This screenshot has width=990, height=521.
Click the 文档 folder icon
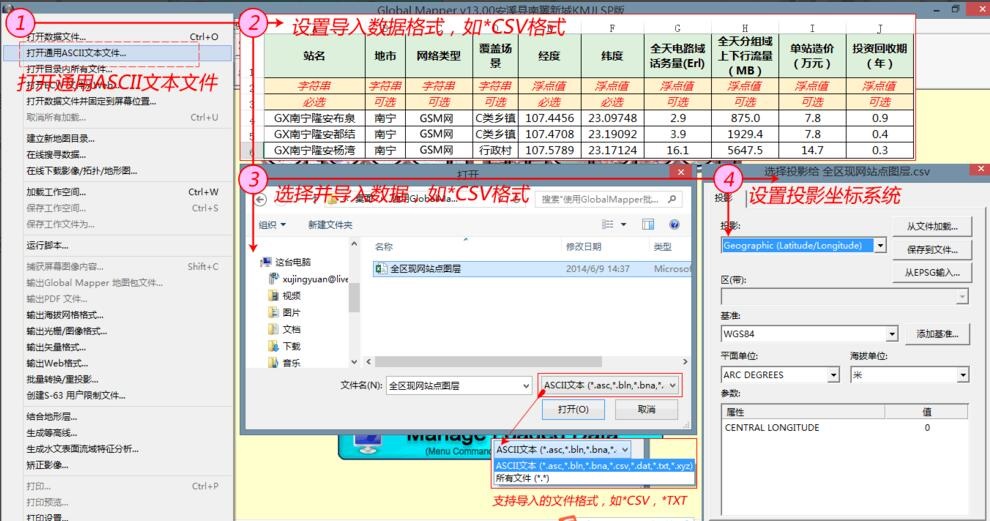pyautogui.click(x=273, y=329)
